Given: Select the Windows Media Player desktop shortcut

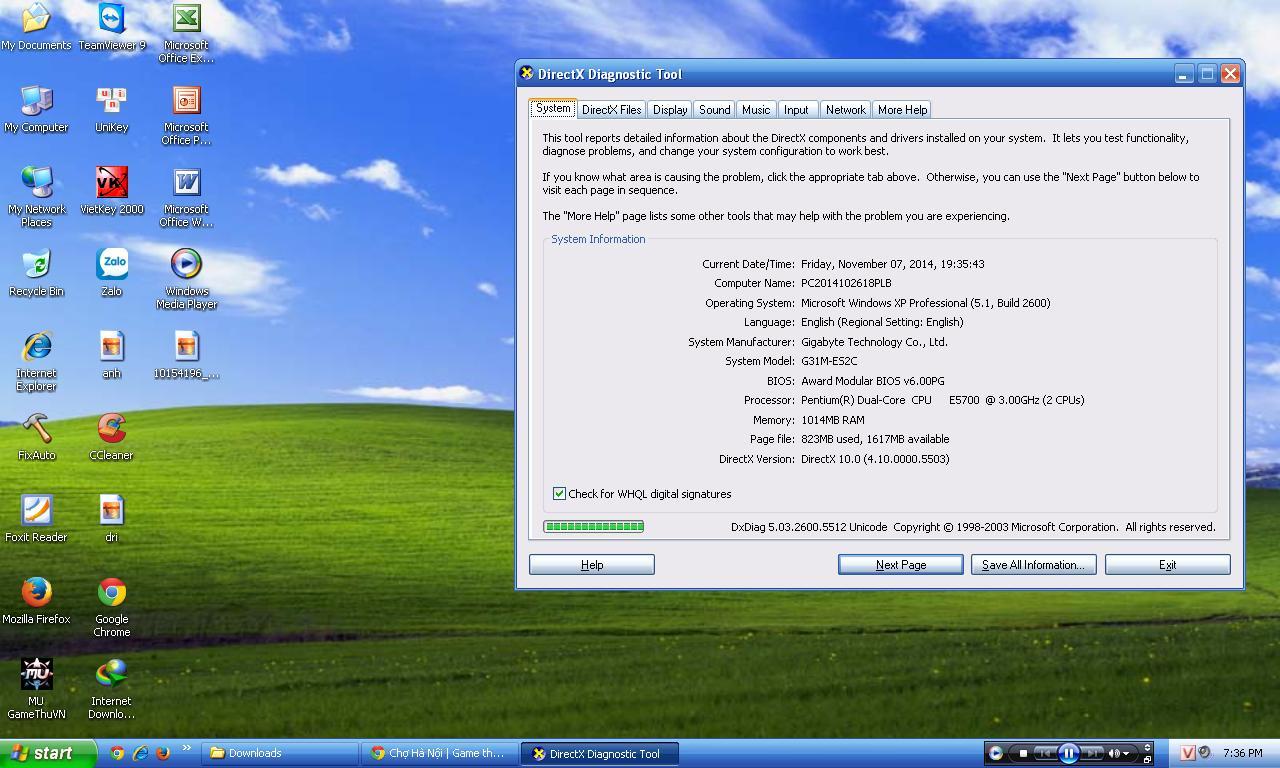Looking at the screenshot, I should click(x=186, y=278).
